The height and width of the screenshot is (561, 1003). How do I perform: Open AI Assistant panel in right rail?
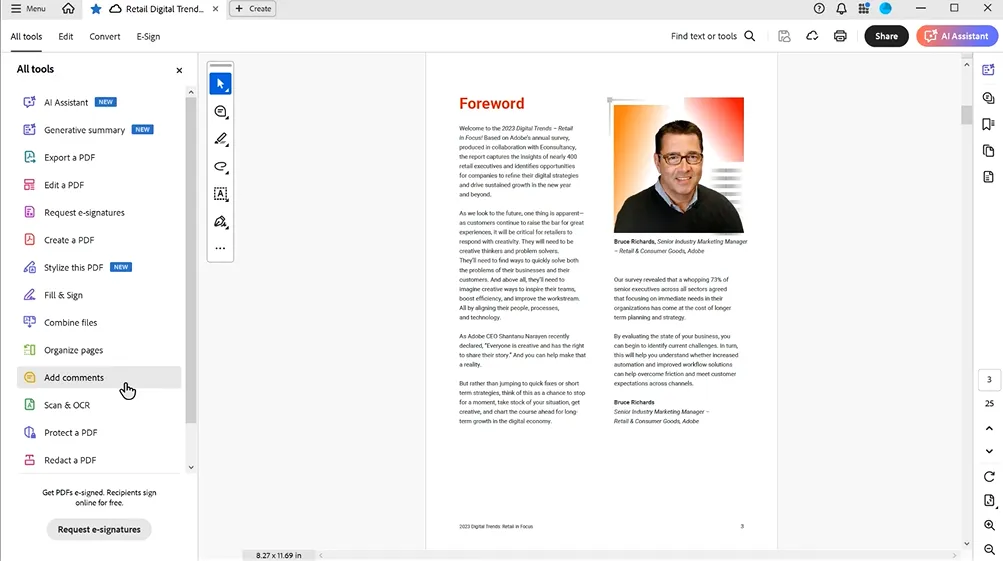click(989, 70)
